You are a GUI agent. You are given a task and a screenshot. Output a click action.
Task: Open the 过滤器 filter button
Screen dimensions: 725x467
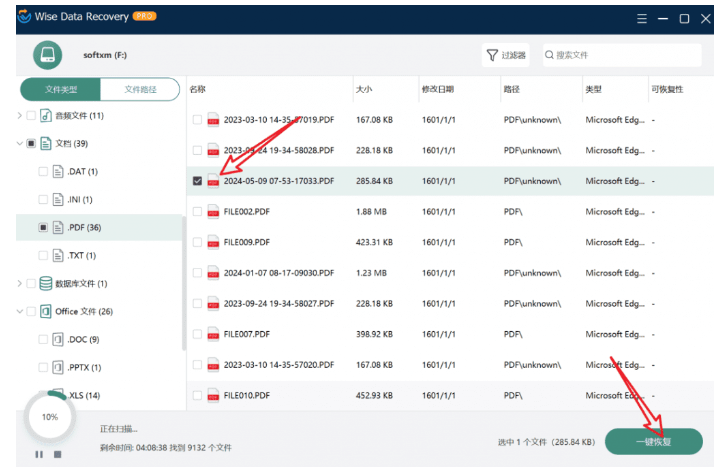506,56
